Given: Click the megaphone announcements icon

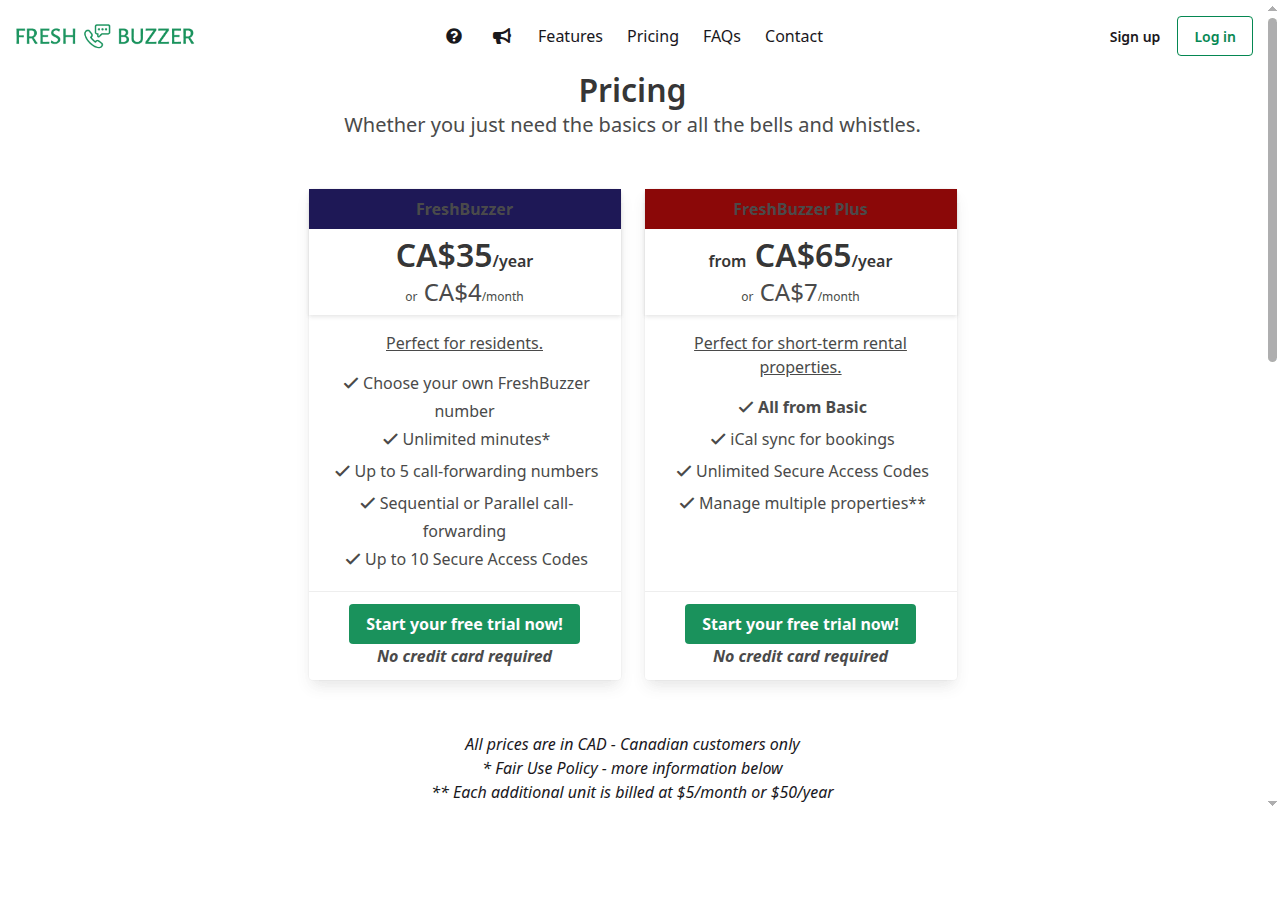Looking at the screenshot, I should pyautogui.click(x=502, y=36).
